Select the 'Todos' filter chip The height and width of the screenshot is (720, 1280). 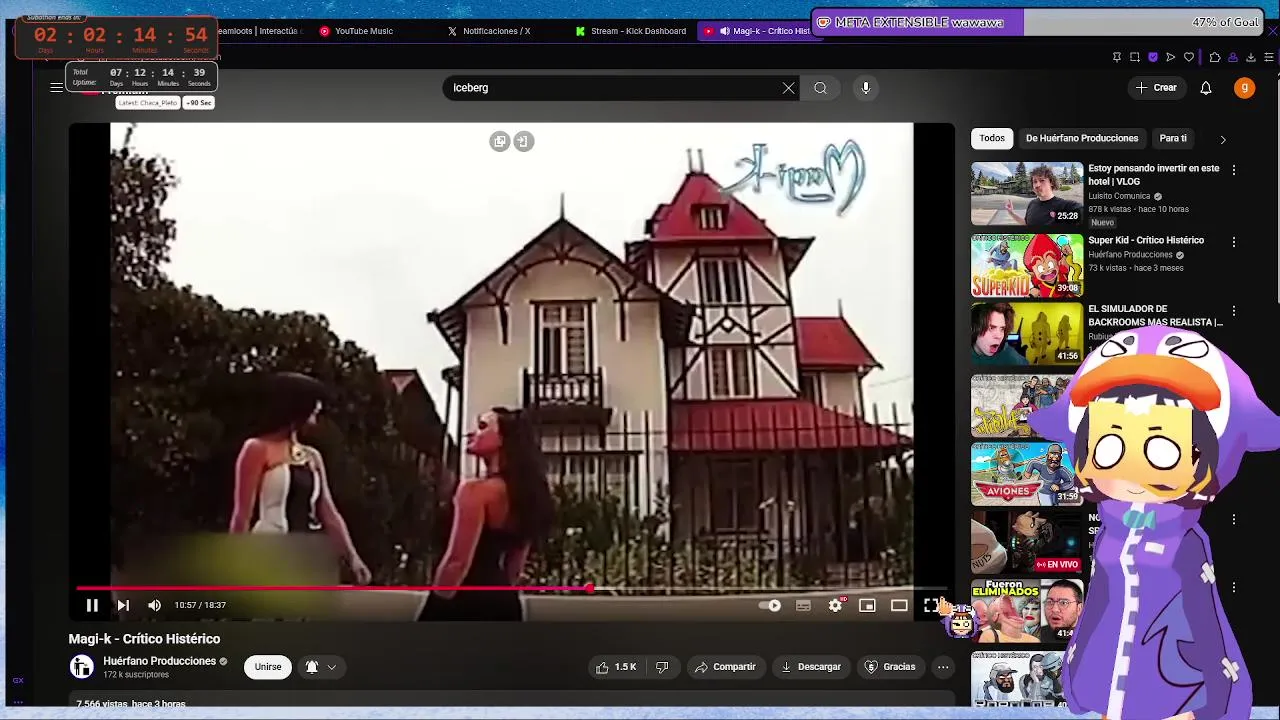[992, 138]
